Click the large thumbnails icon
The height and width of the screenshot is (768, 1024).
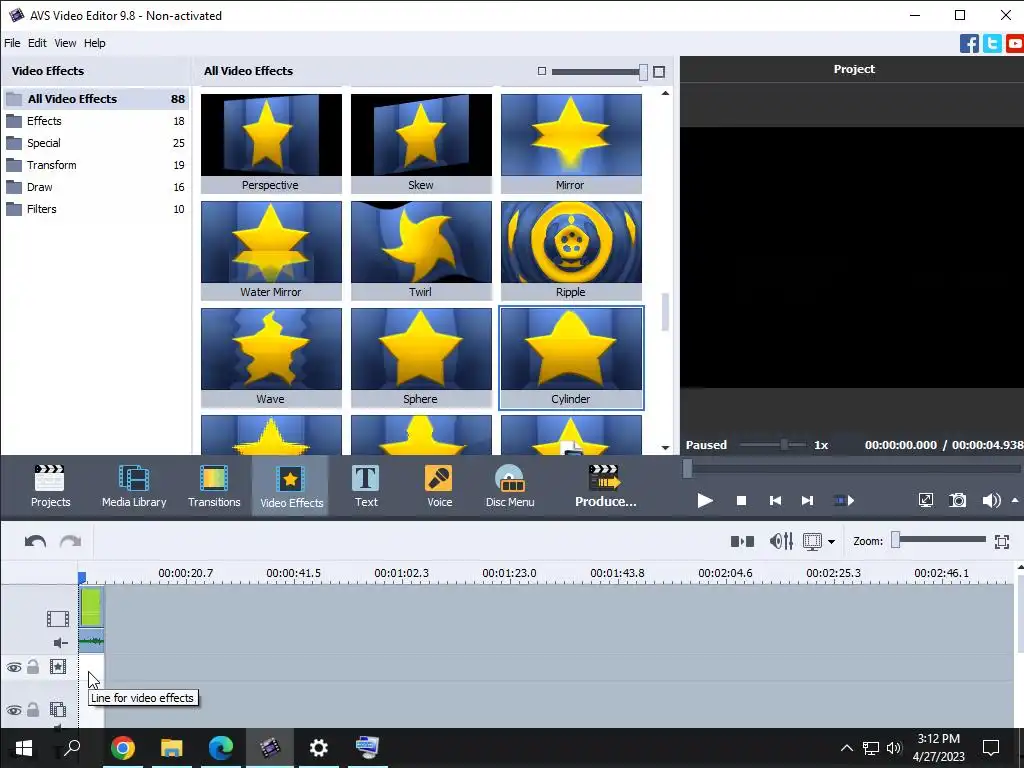[x=659, y=71]
